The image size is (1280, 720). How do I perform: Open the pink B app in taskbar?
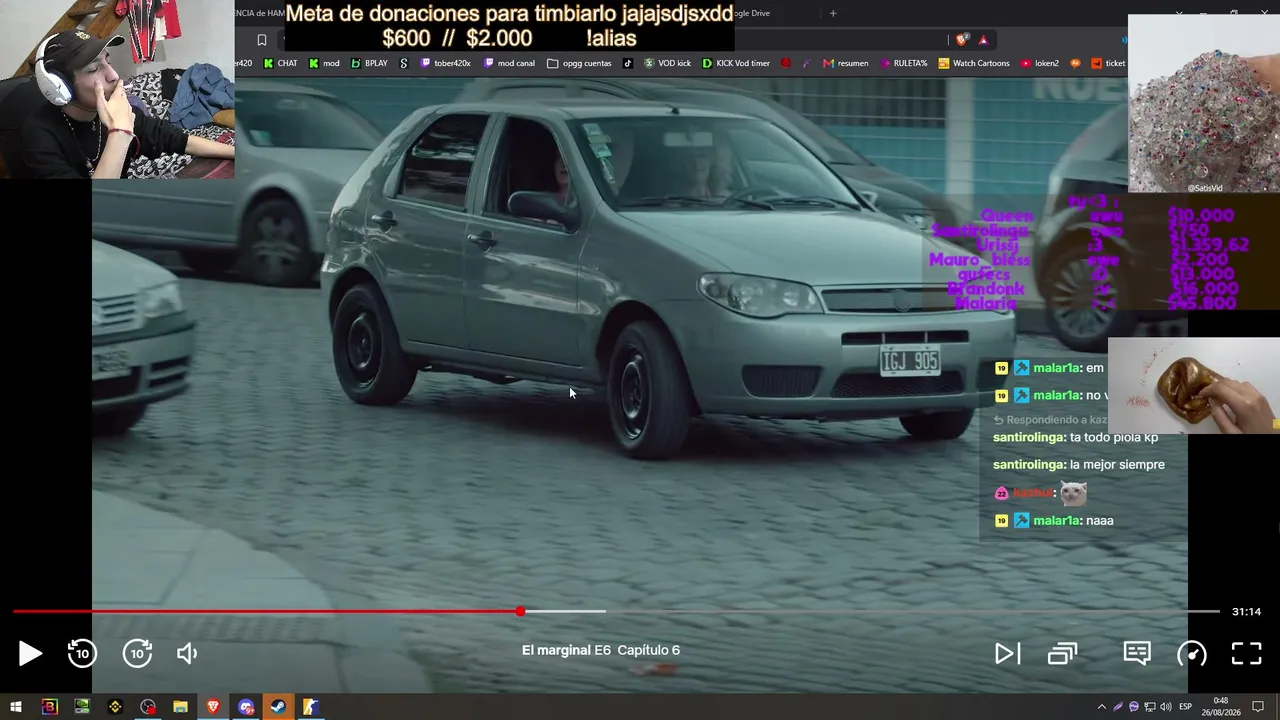pos(49,707)
